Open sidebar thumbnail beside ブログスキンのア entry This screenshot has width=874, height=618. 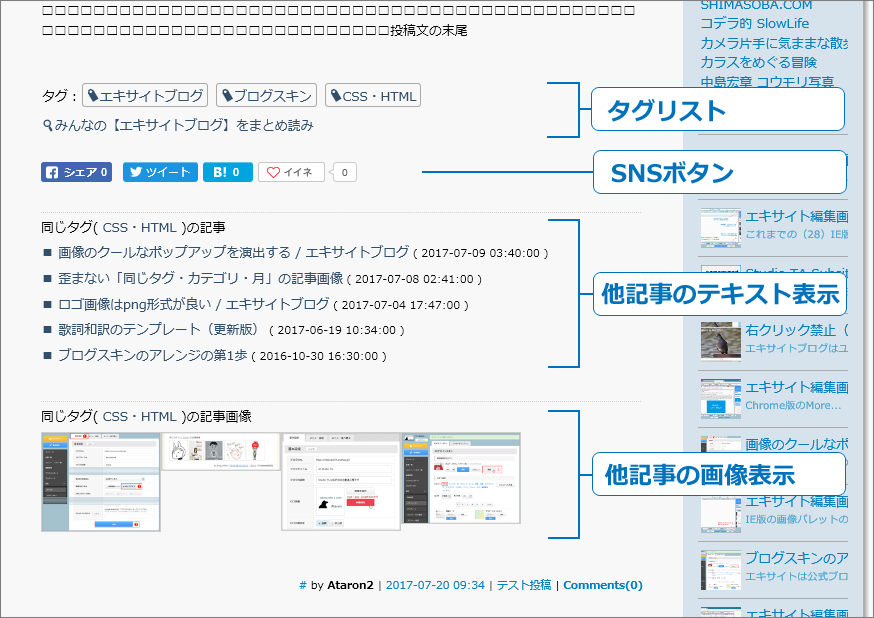(721, 570)
